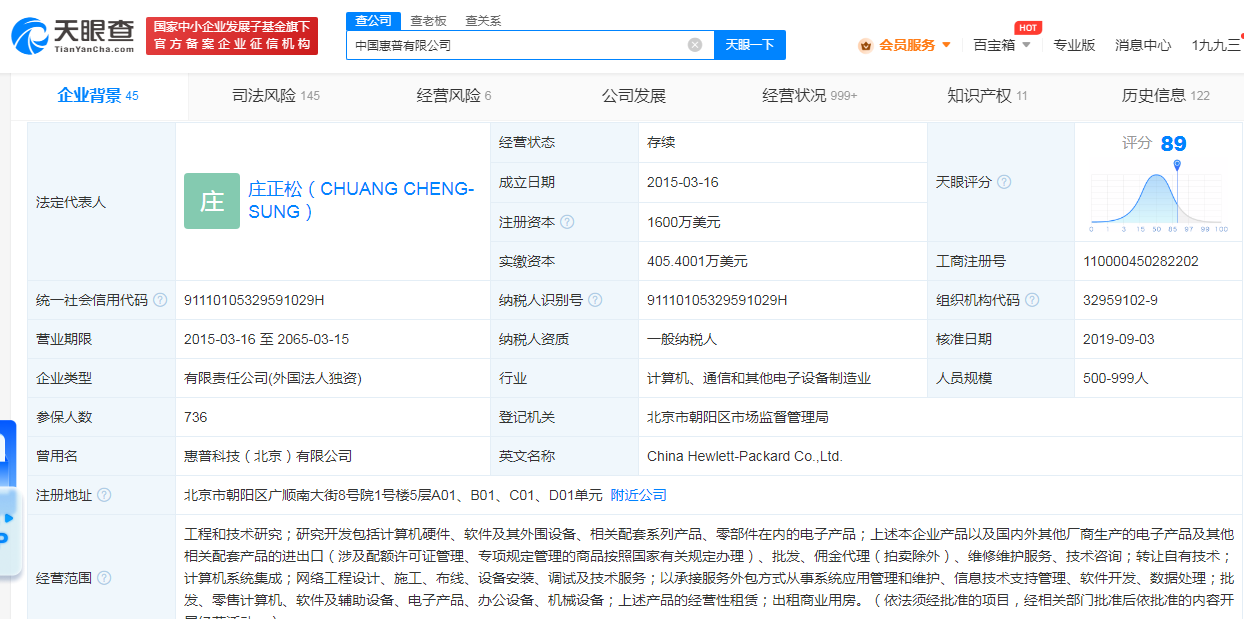This screenshot has height=619, width=1244.
Task: Open the 历史信息 tab
Action: [1166, 96]
